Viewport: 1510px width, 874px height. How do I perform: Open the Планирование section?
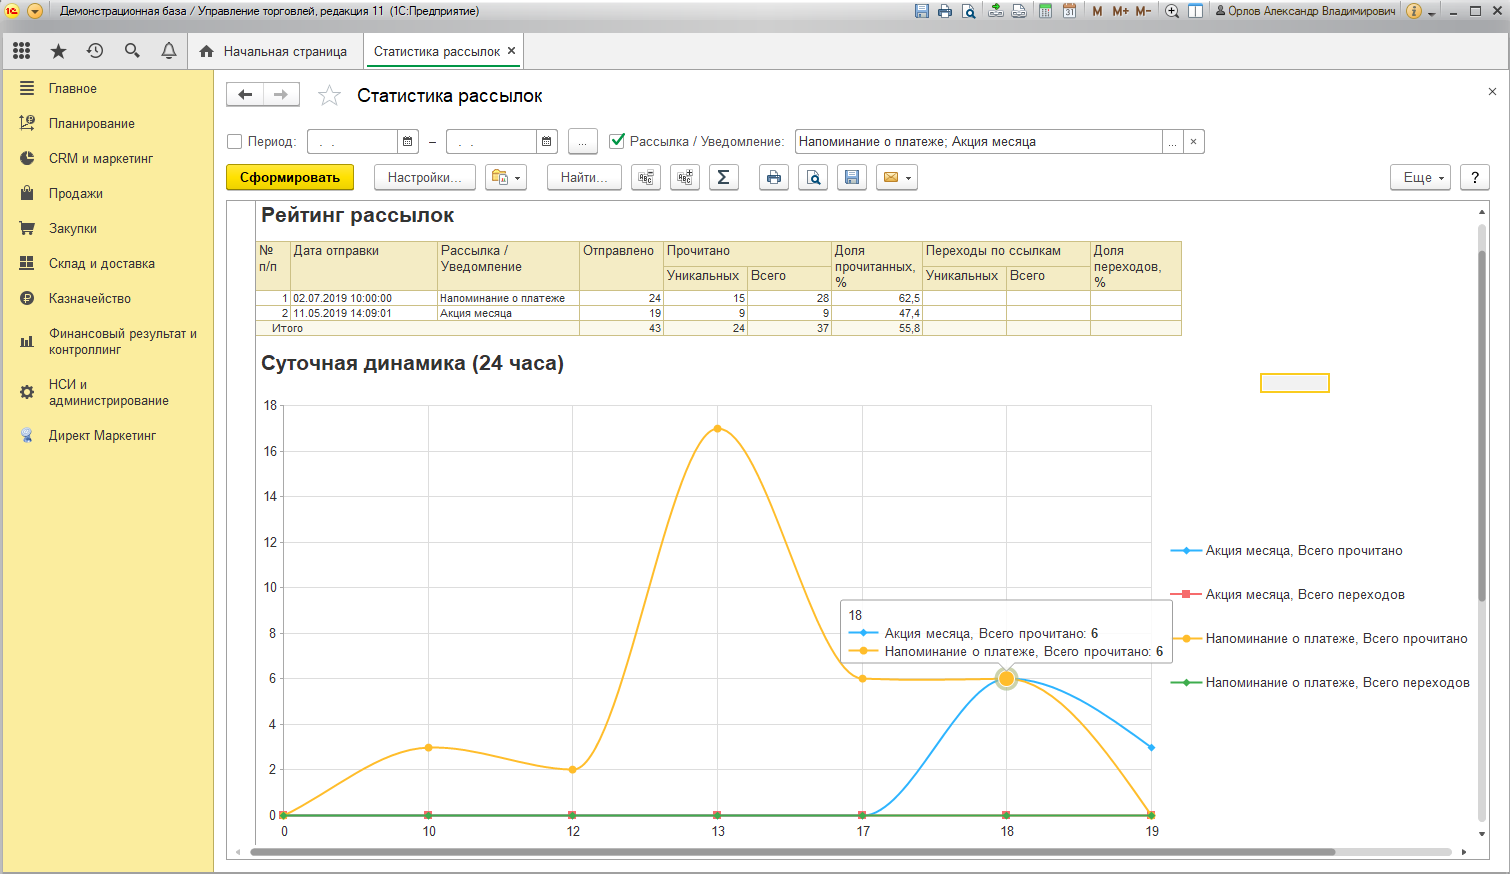pos(108,124)
